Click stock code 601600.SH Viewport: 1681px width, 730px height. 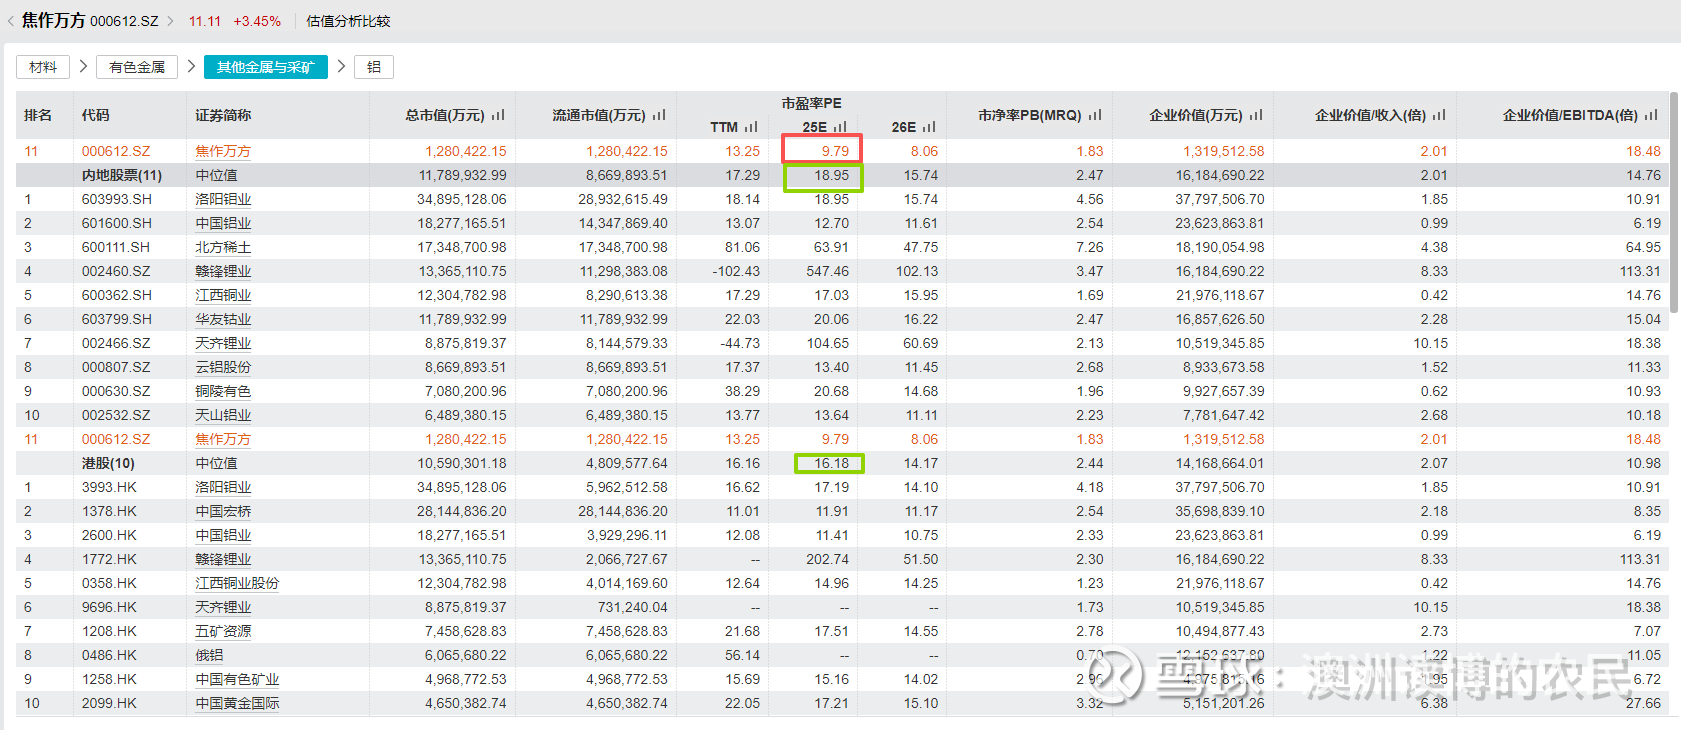[117, 223]
